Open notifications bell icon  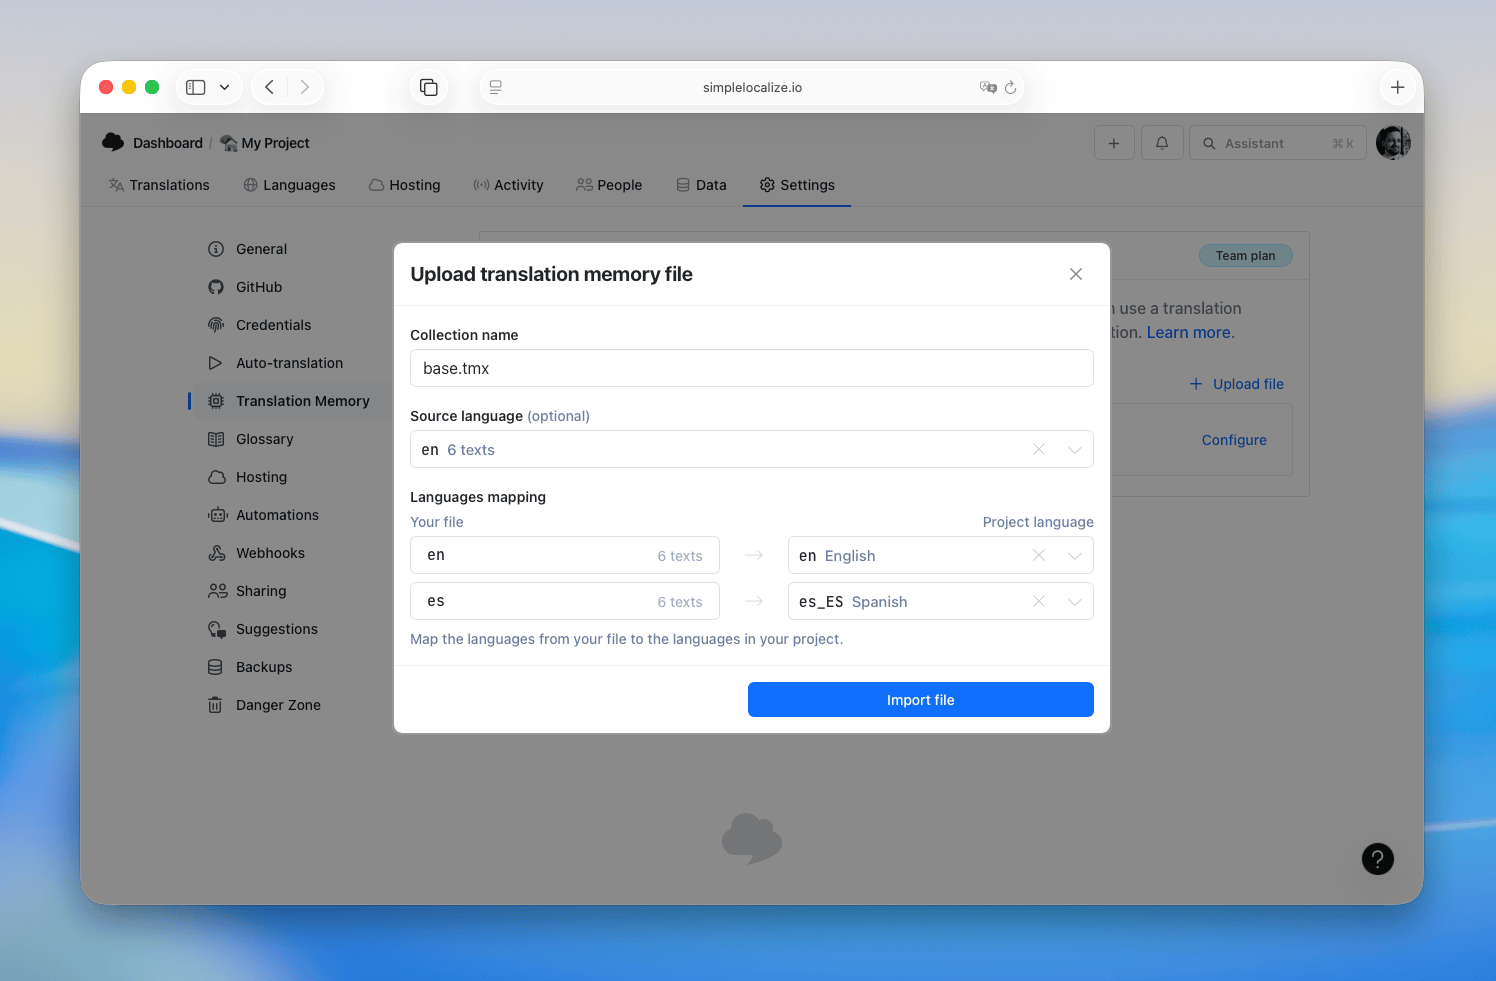tap(1161, 143)
